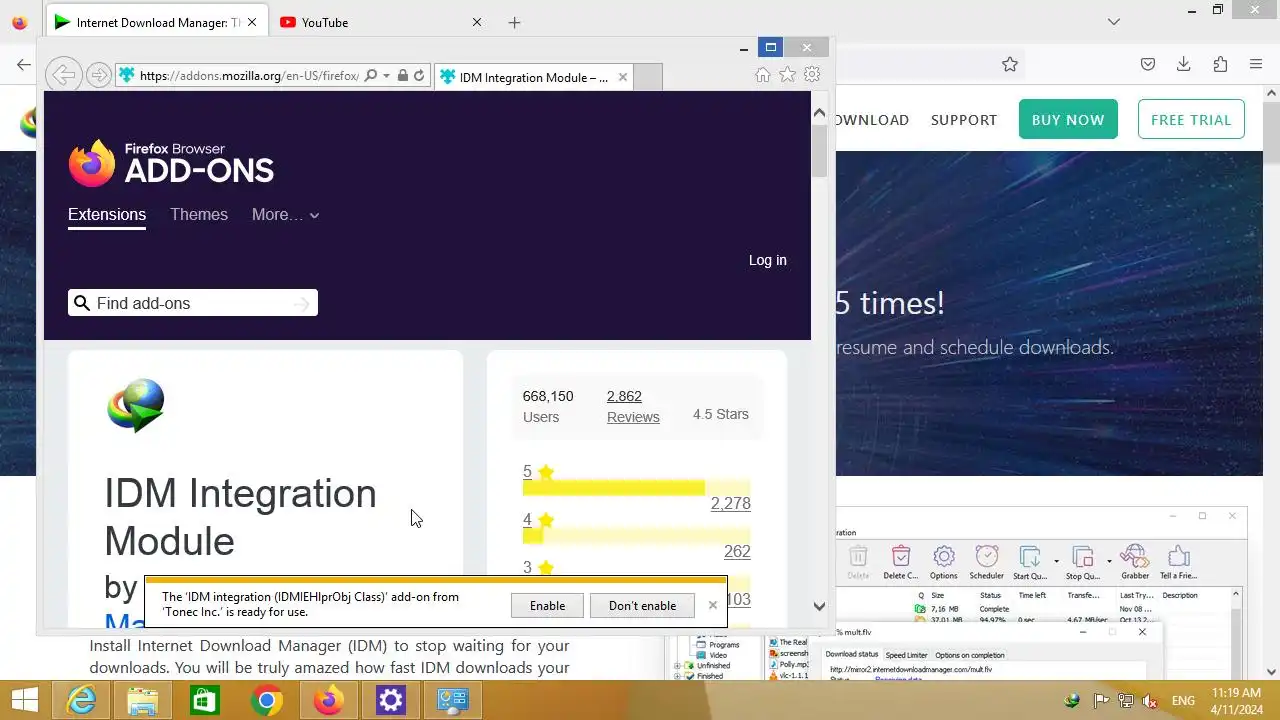
Task: Close the YouTube tab in Firefox
Action: (477, 22)
